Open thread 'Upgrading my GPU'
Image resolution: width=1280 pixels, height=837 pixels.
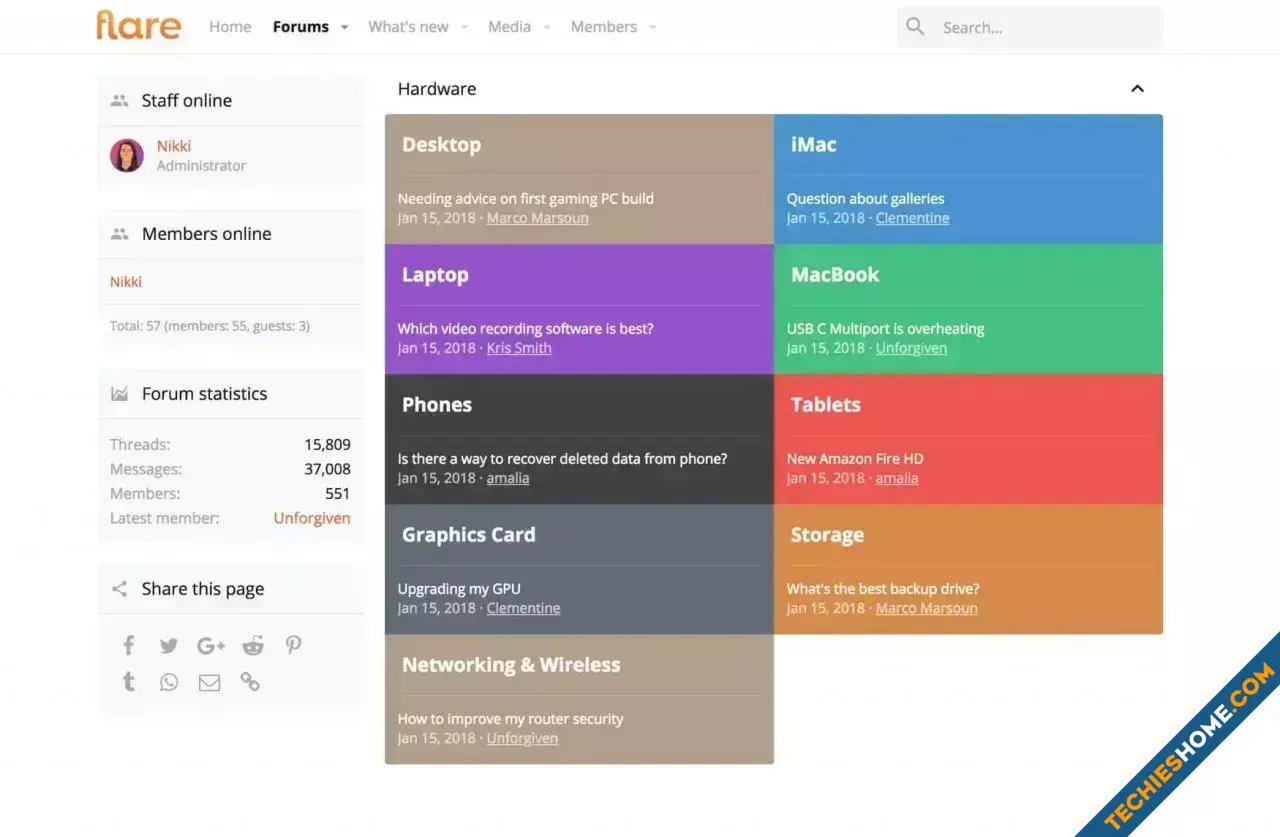coord(459,589)
